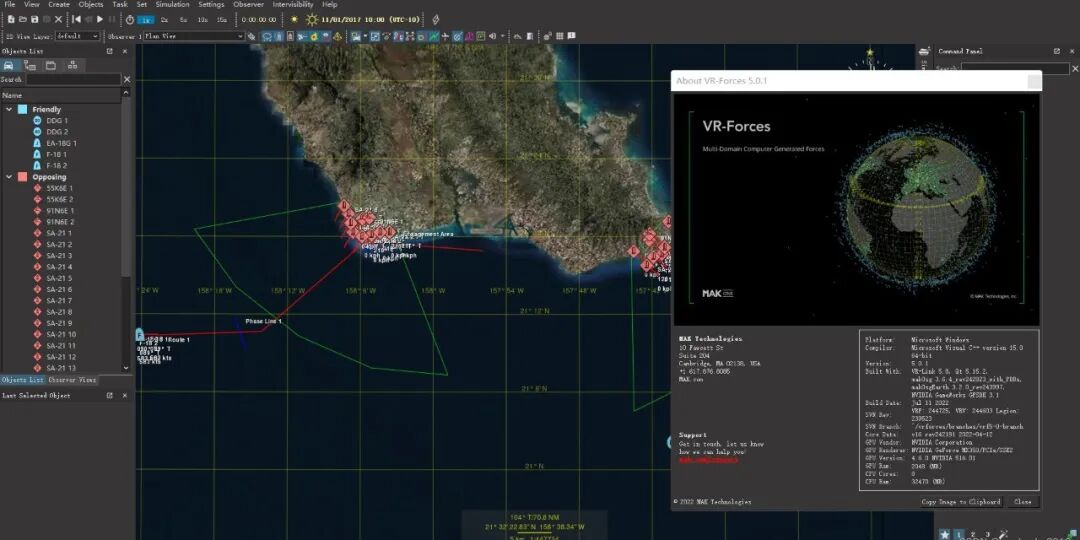Undock the Objects List panel
Image resolution: width=1080 pixels, height=540 pixels.
[x=110, y=51]
